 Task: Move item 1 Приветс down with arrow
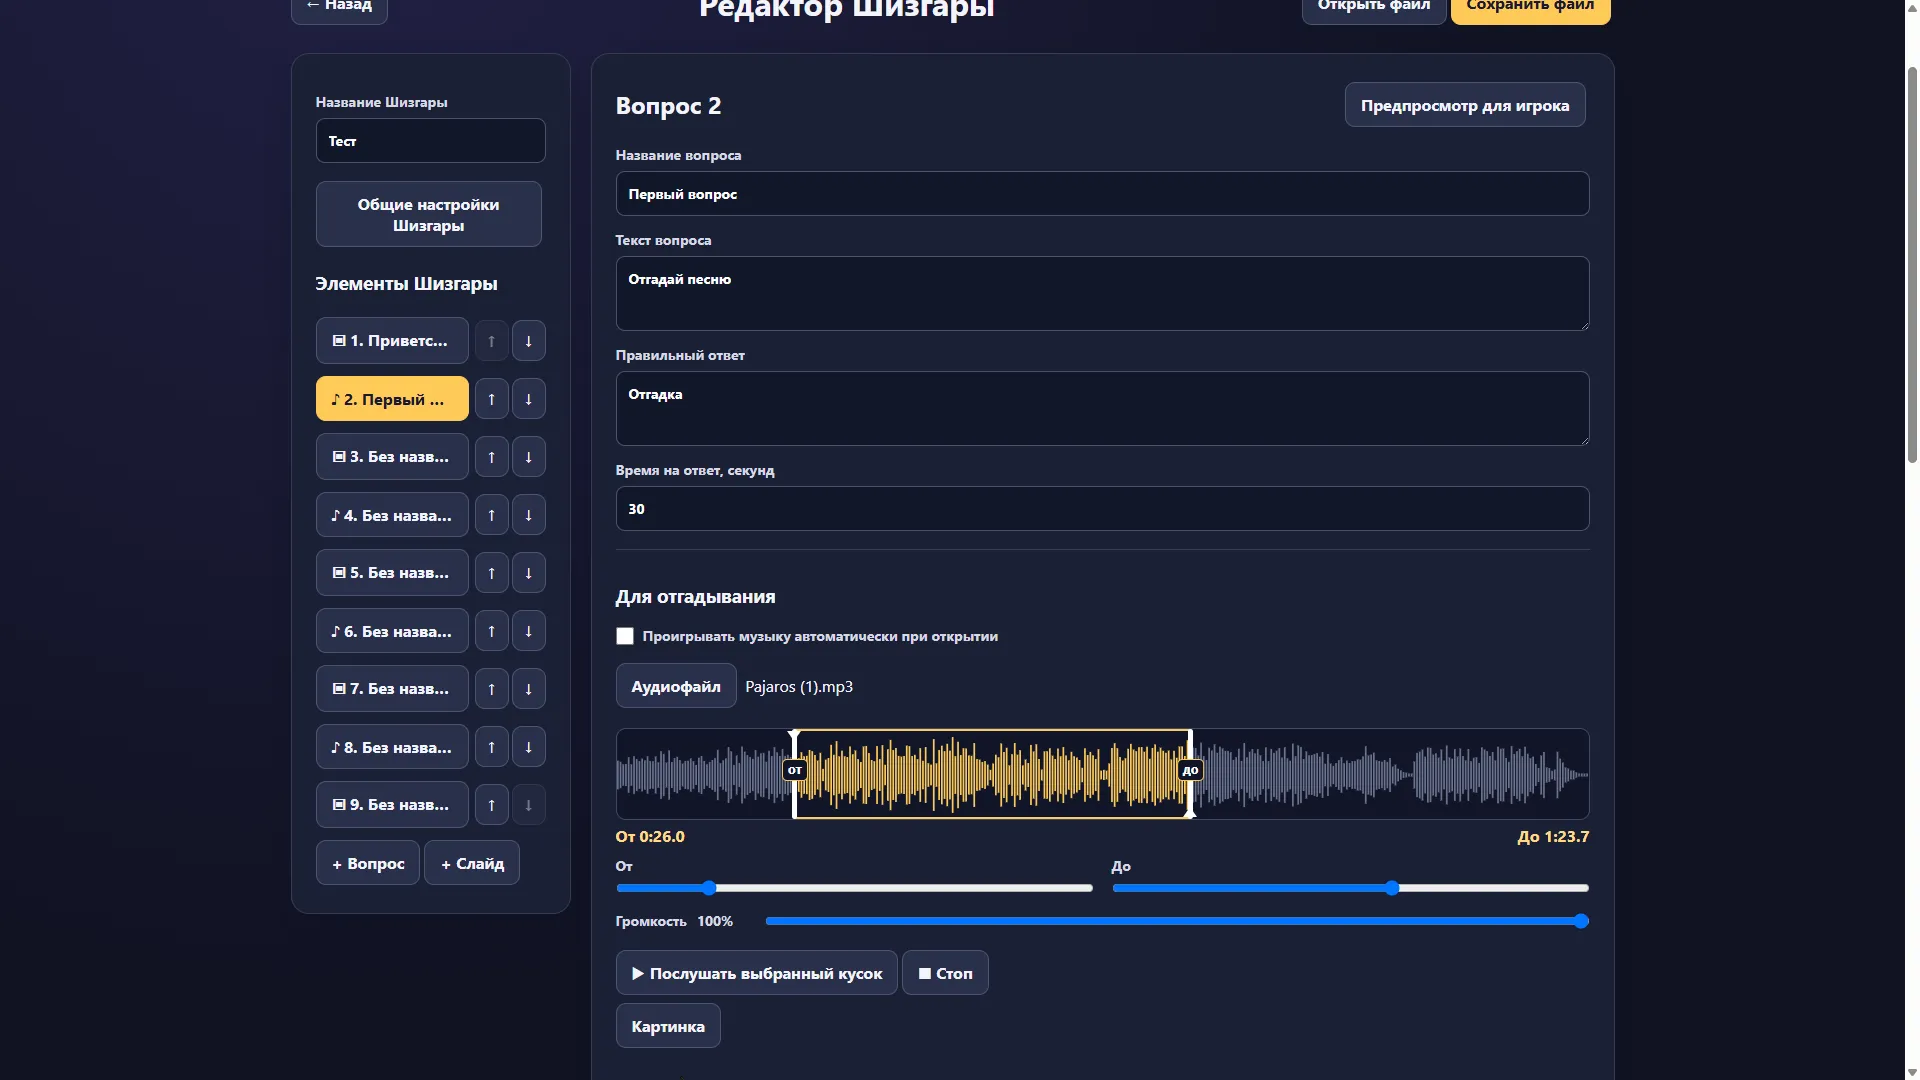(x=528, y=341)
